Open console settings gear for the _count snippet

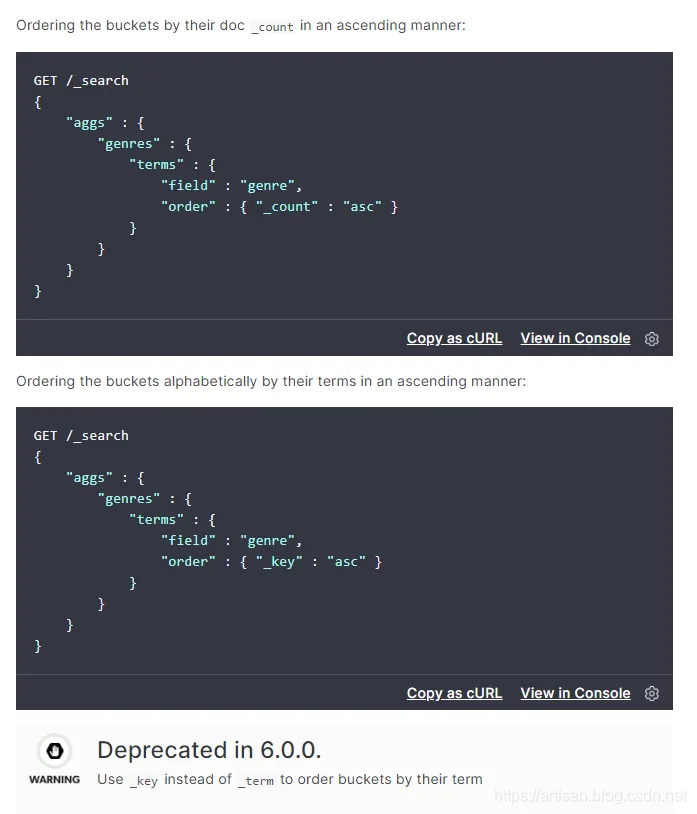[x=652, y=339]
